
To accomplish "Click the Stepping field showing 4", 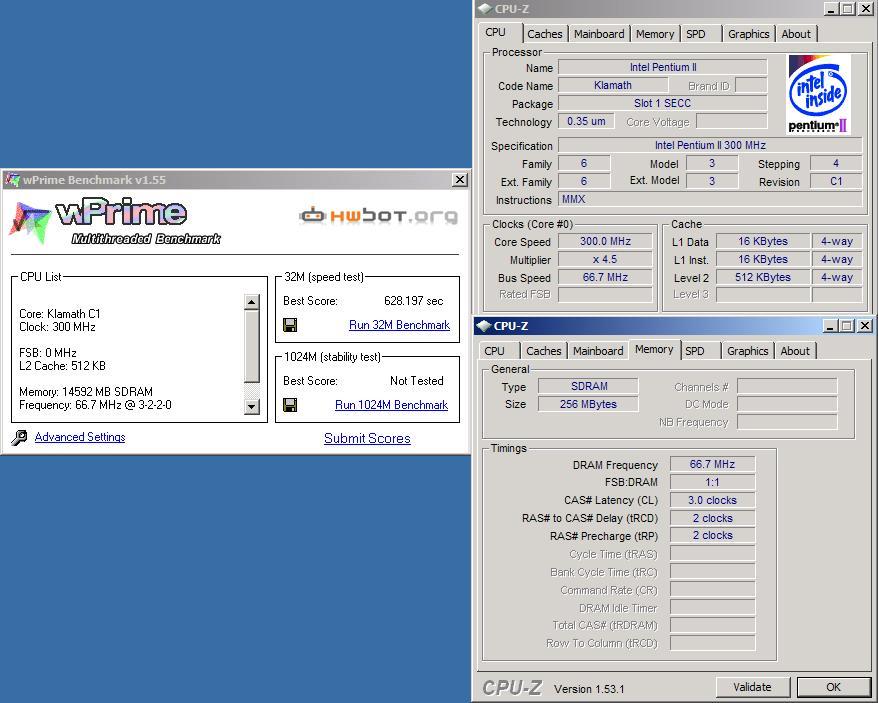I will point(836,163).
